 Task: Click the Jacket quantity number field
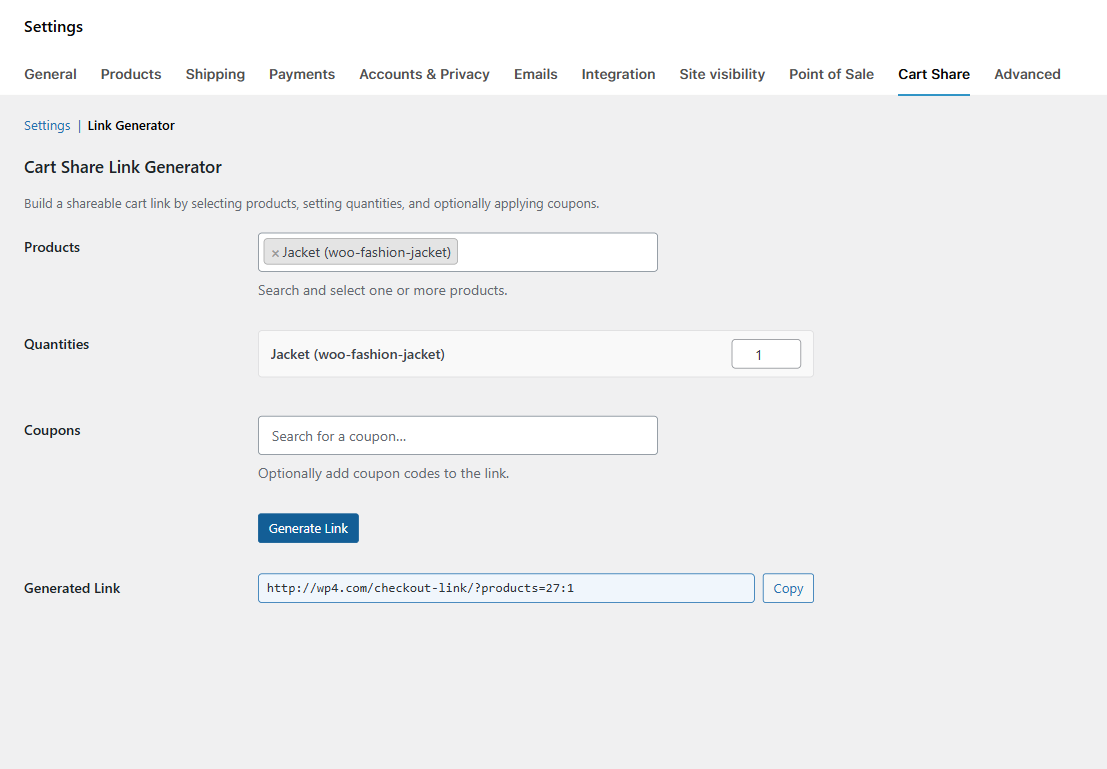(766, 354)
